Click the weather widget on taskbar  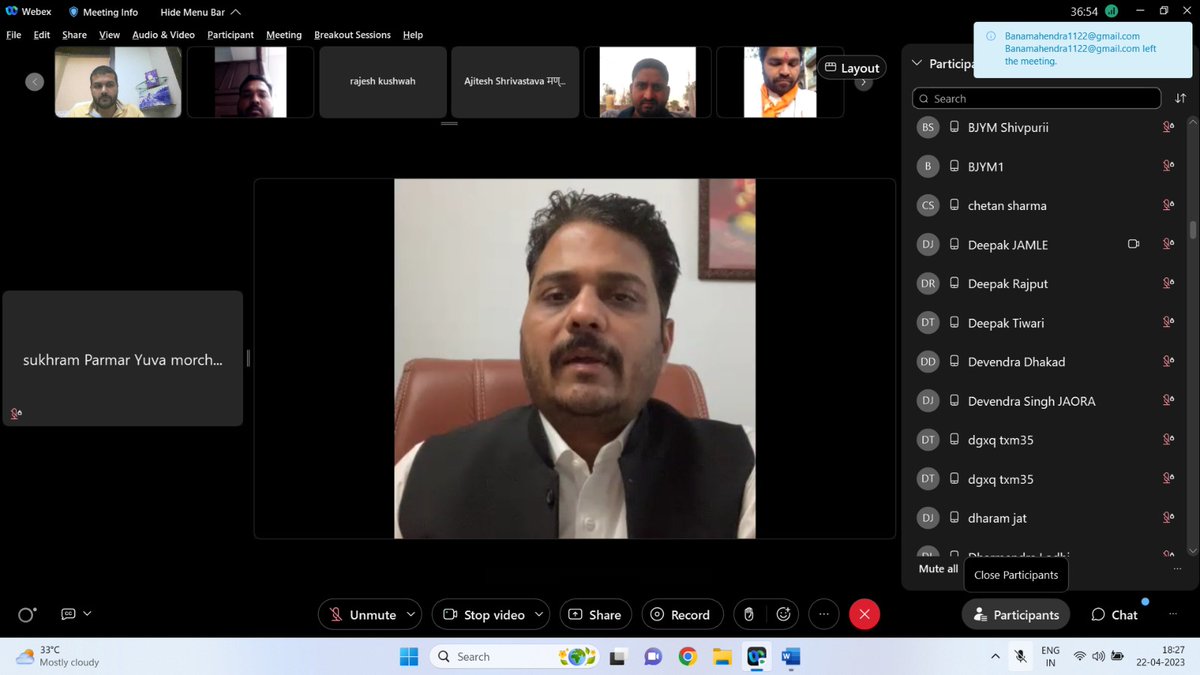click(x=57, y=656)
